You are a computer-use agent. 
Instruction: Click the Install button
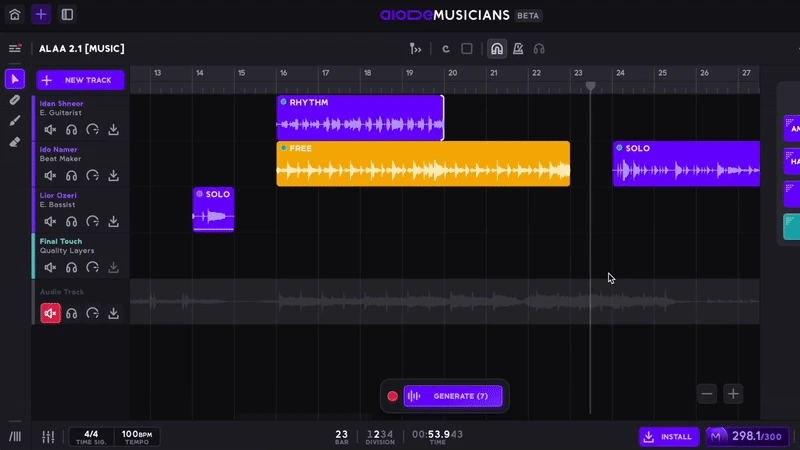[668, 437]
